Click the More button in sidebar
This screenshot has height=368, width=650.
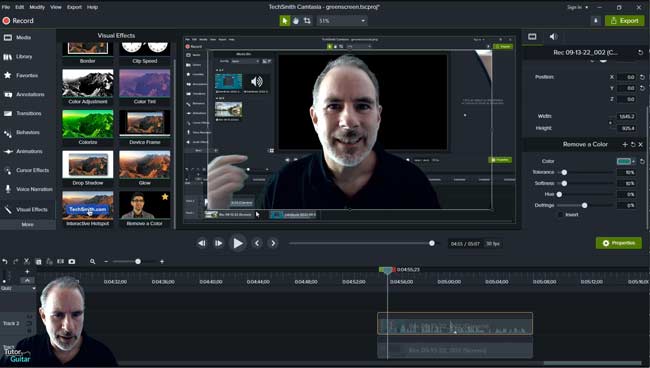click(x=28, y=224)
